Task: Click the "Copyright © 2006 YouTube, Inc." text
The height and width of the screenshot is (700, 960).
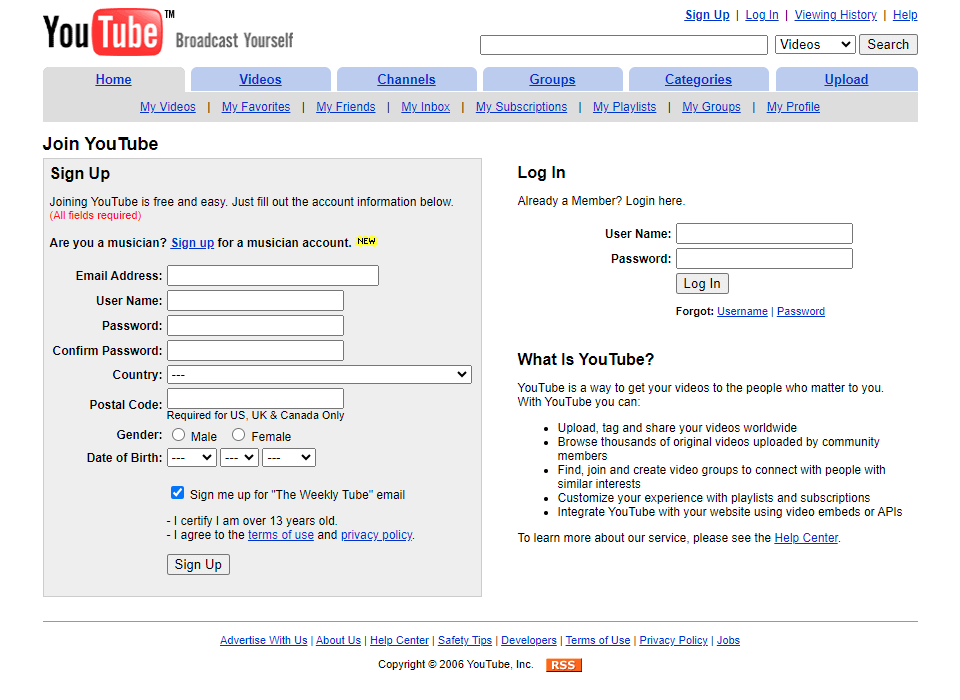Action: tap(456, 664)
